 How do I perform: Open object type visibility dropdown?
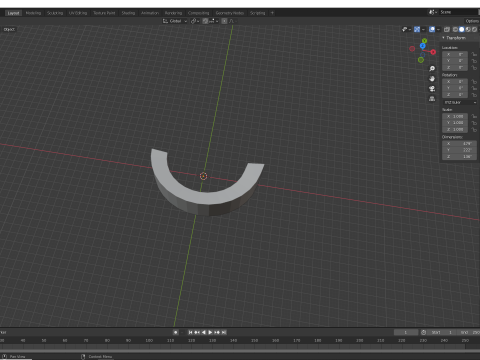point(406,29)
